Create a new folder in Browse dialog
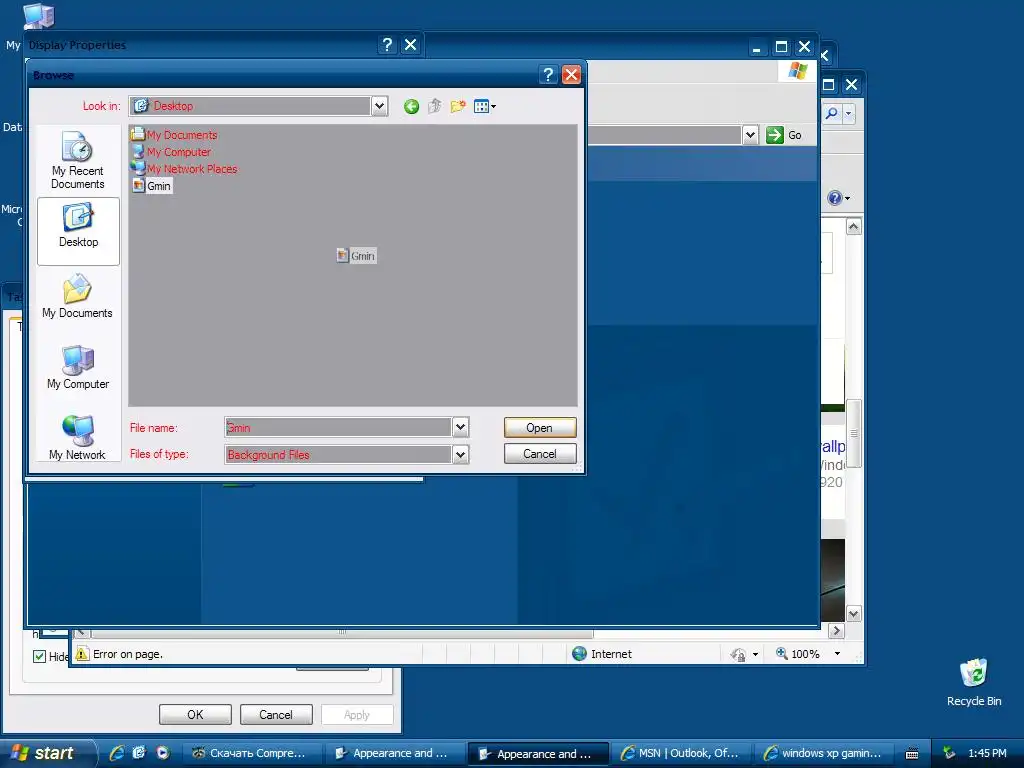This screenshot has width=1024, height=768. [458, 106]
